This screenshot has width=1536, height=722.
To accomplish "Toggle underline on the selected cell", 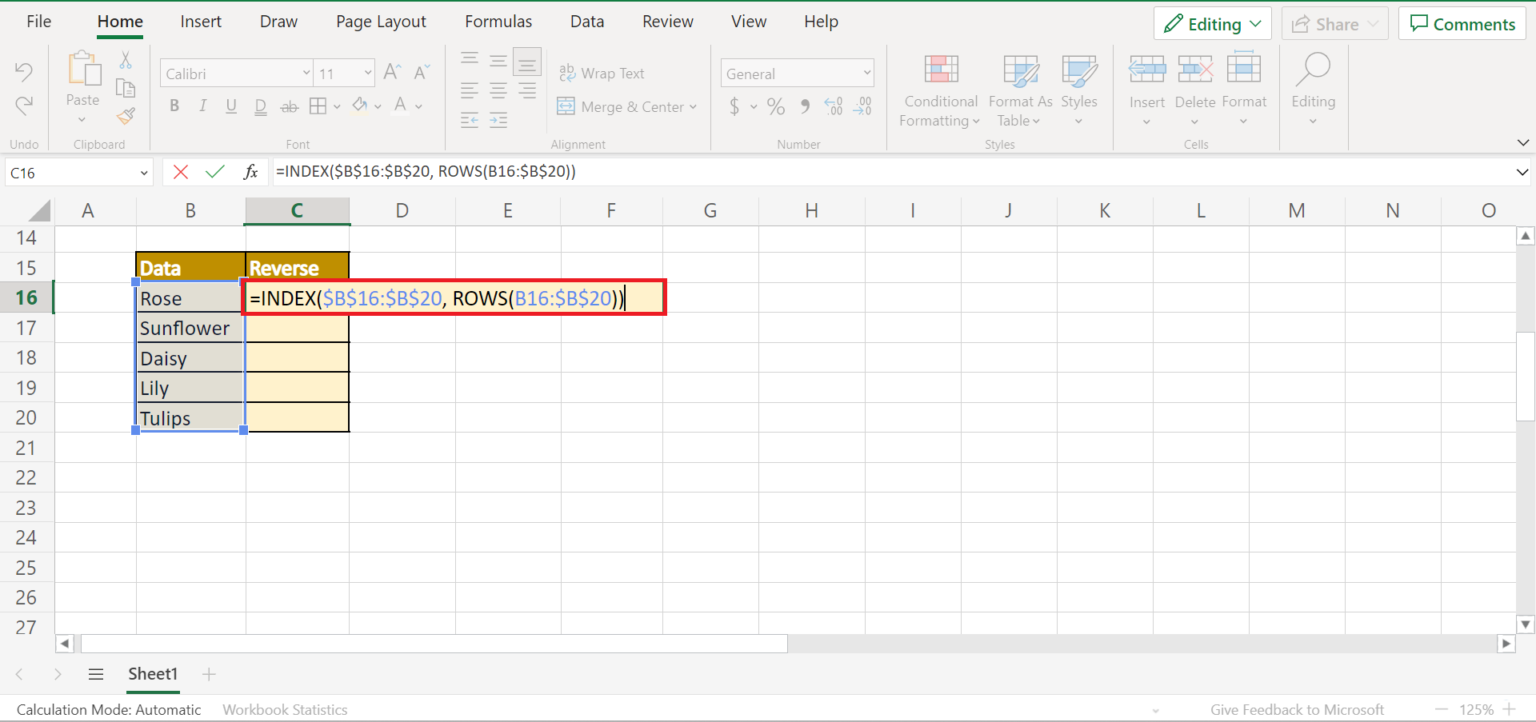I will pyautogui.click(x=231, y=105).
